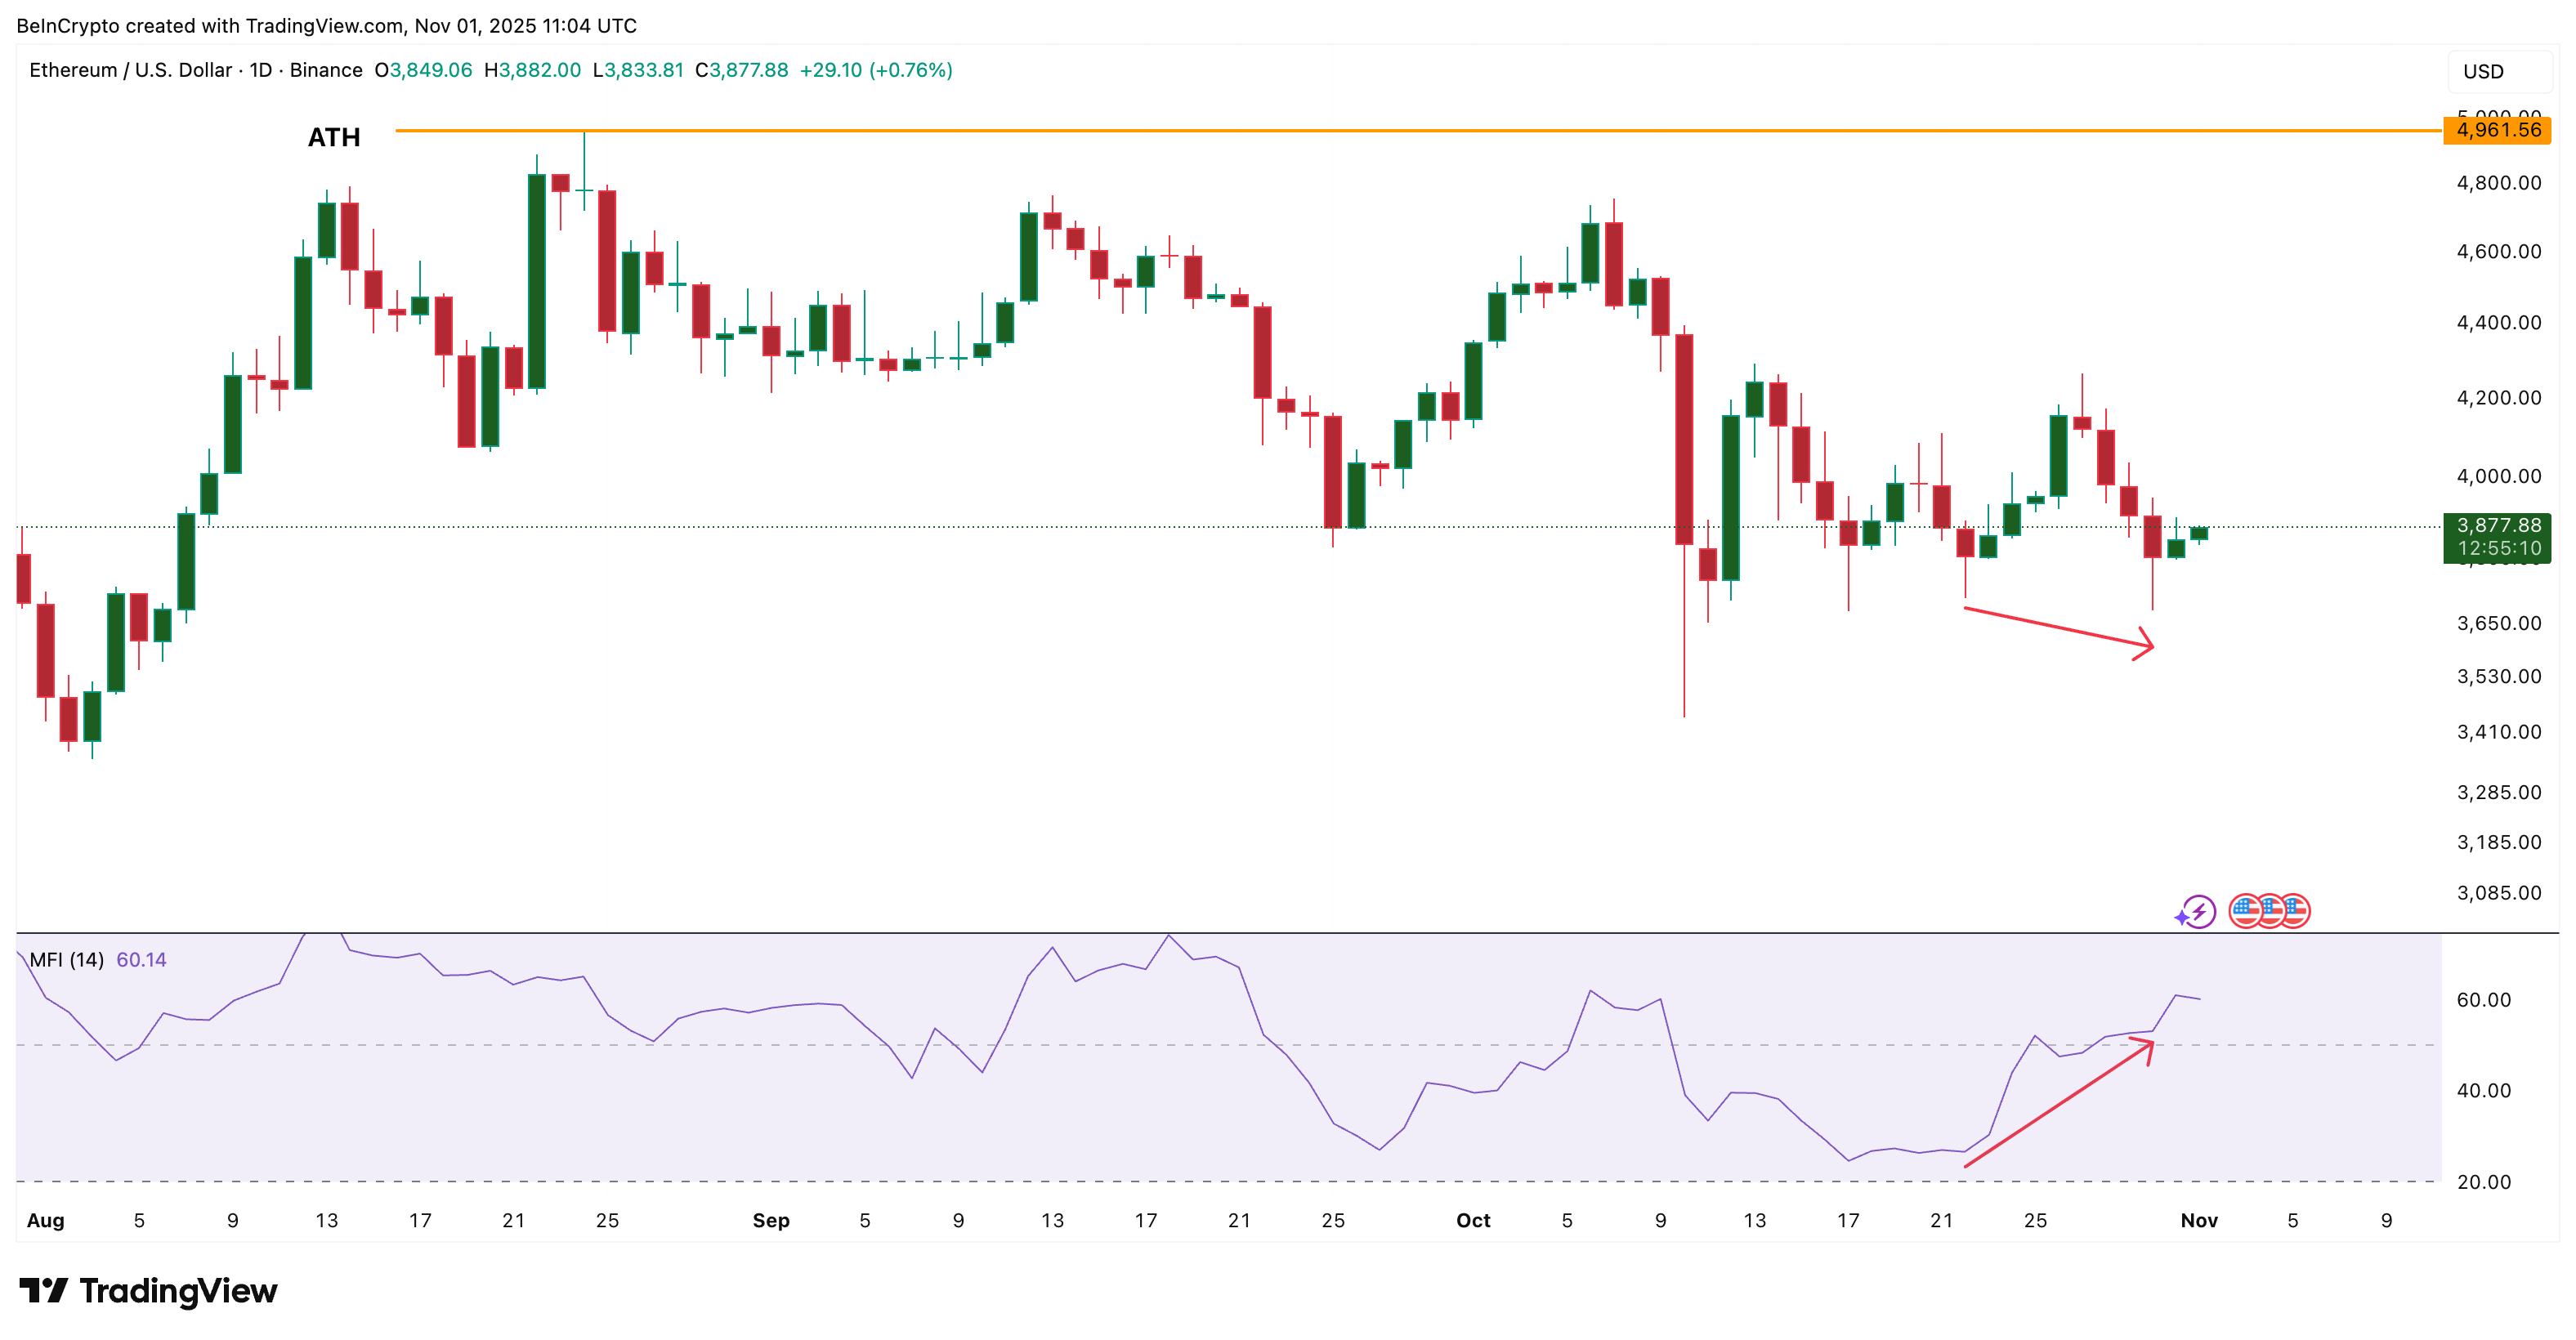Viewport: 2576px width, 1340px height.
Task: Click the middle US flag event marker
Action: pos(2272,913)
